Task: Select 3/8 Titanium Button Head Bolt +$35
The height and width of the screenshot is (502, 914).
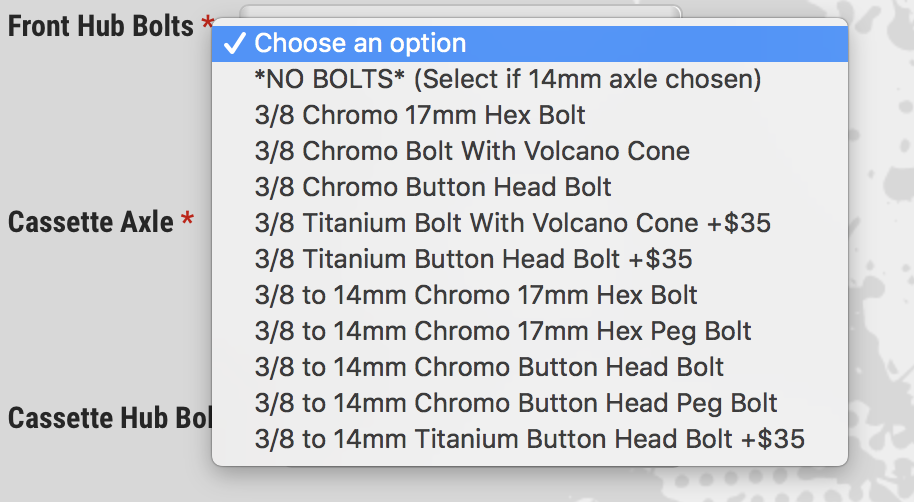Action: [474, 259]
